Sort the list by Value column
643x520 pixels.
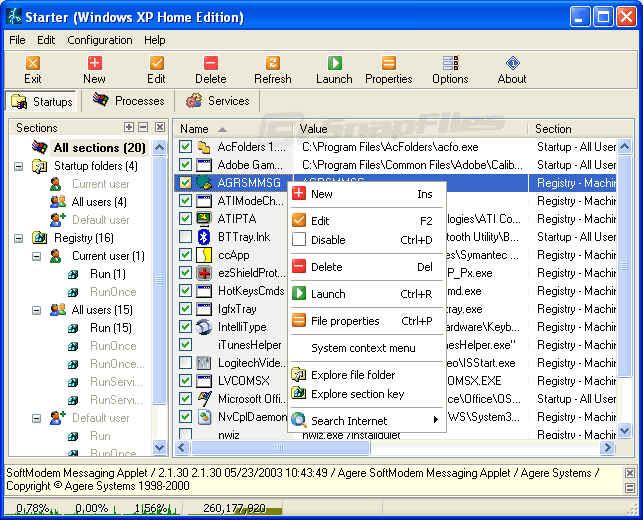click(314, 129)
